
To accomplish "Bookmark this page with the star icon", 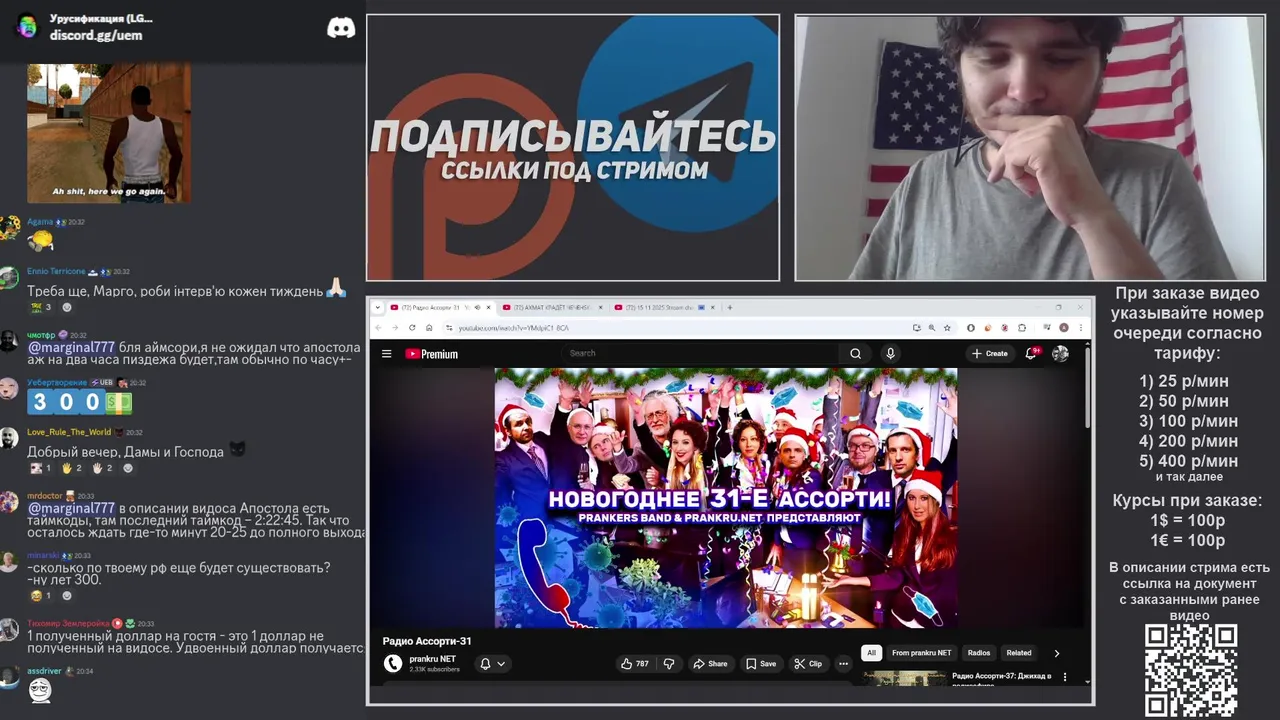I will [x=947, y=327].
